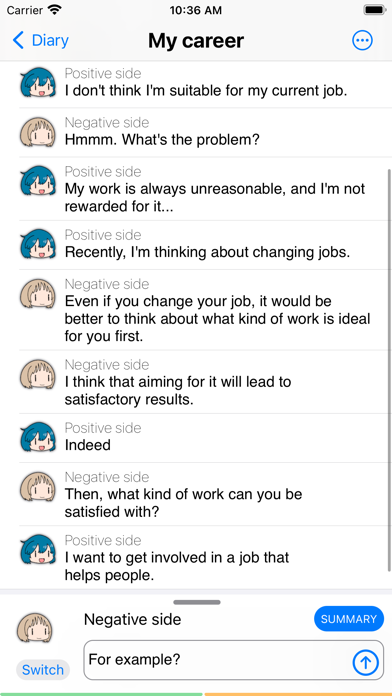Grab the input panel drag handle bar
Viewport: 392px width, 696px height.
[x=197, y=602]
